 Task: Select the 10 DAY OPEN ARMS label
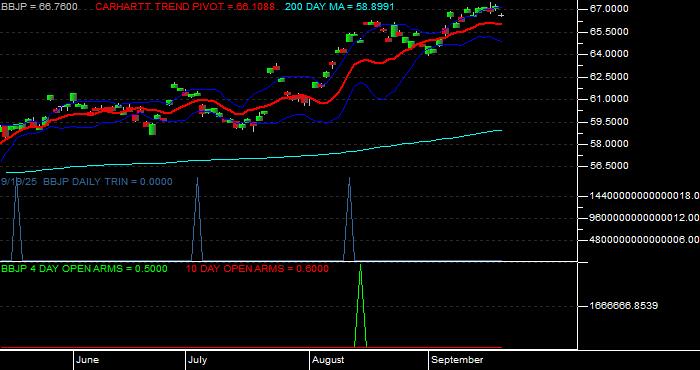point(257,269)
